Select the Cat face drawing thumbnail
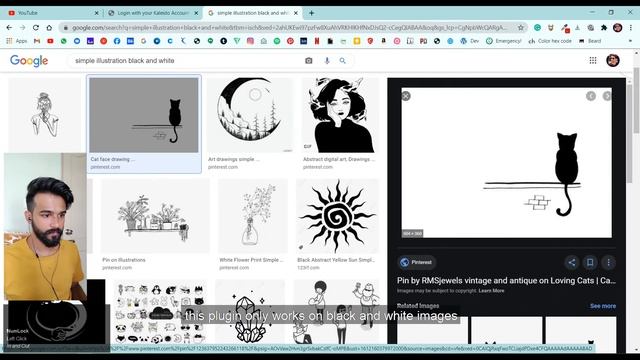 144,115
